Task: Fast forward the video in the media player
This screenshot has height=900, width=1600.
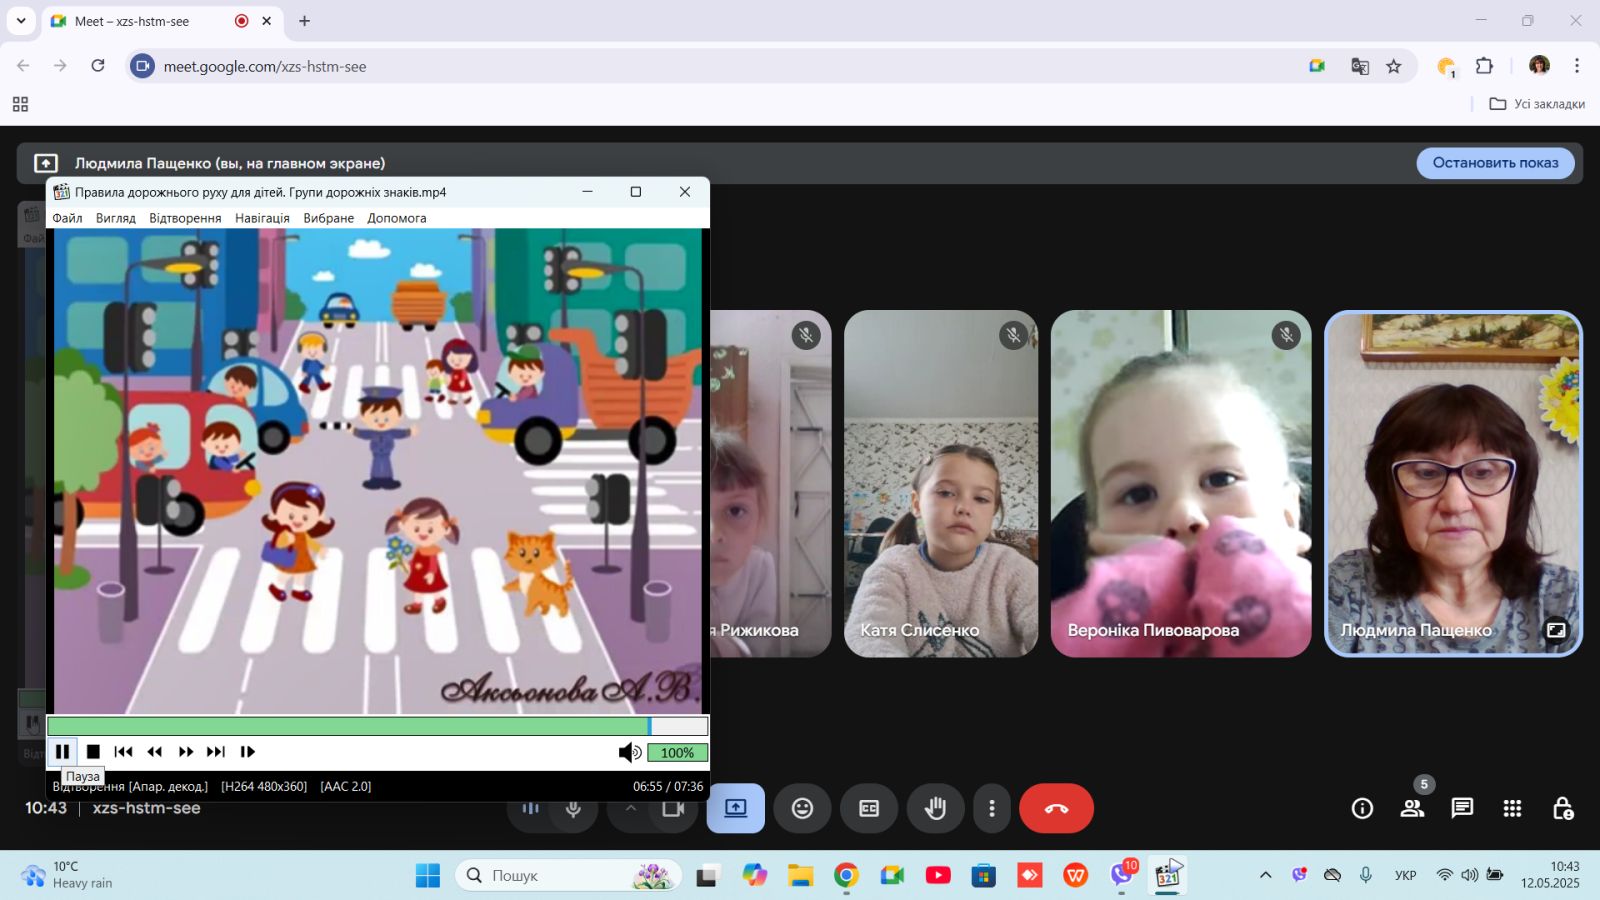Action: (186, 752)
